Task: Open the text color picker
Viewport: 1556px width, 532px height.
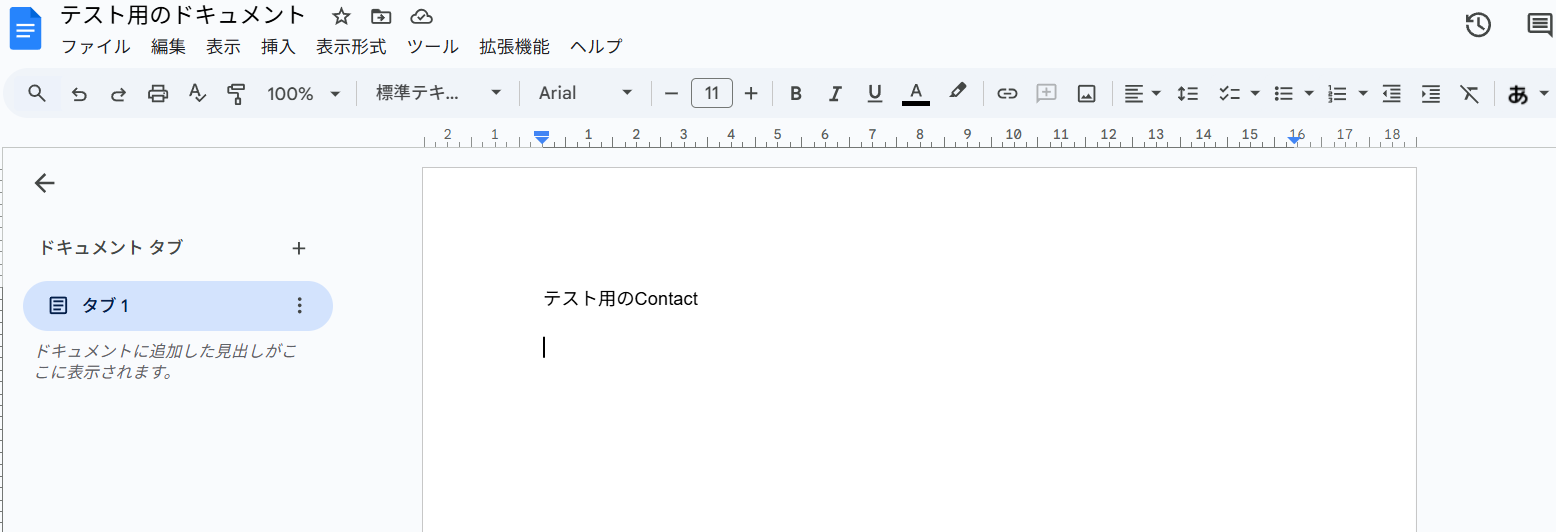Action: [x=915, y=94]
